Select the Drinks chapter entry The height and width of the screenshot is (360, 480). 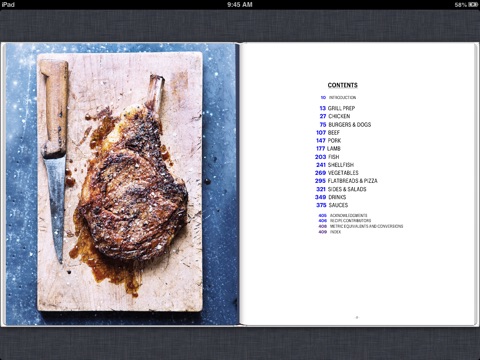[330, 197]
